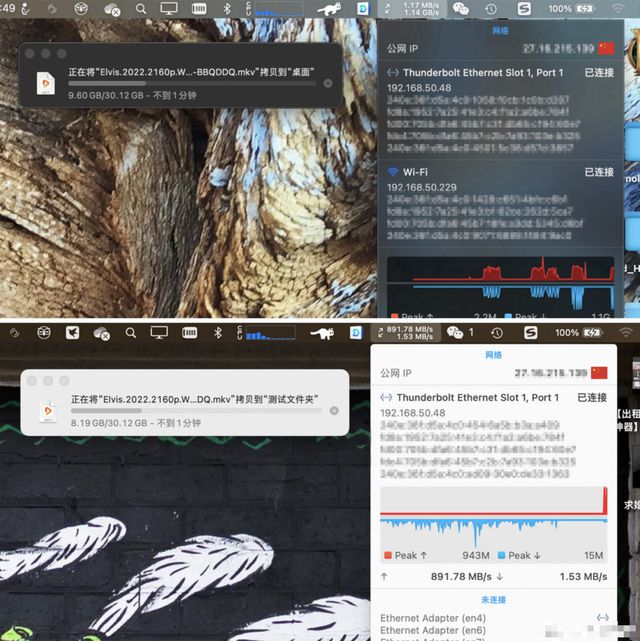Click the Sogou S input icon in bottom bar
640x641 pixels.
[x=530, y=333]
